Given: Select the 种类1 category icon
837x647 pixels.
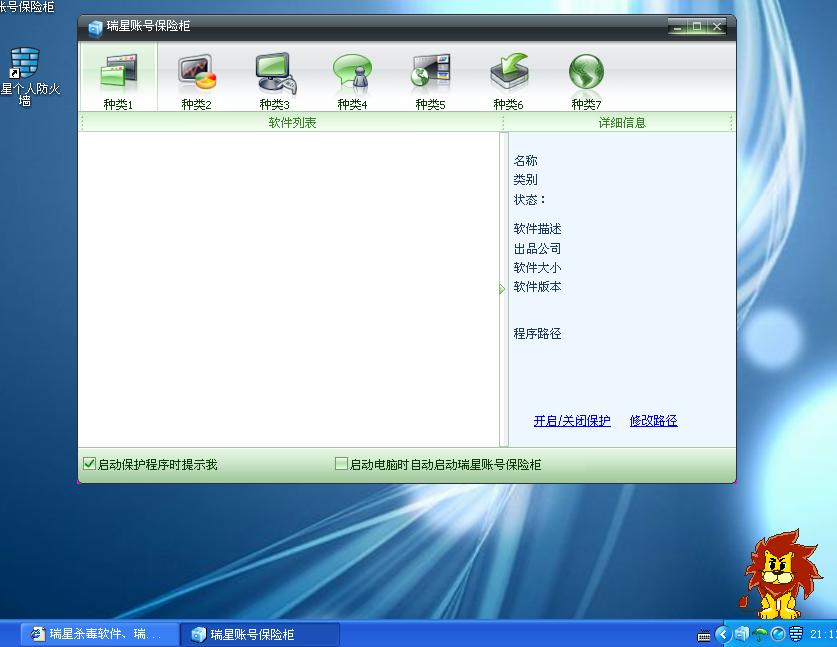Looking at the screenshot, I should (117, 75).
